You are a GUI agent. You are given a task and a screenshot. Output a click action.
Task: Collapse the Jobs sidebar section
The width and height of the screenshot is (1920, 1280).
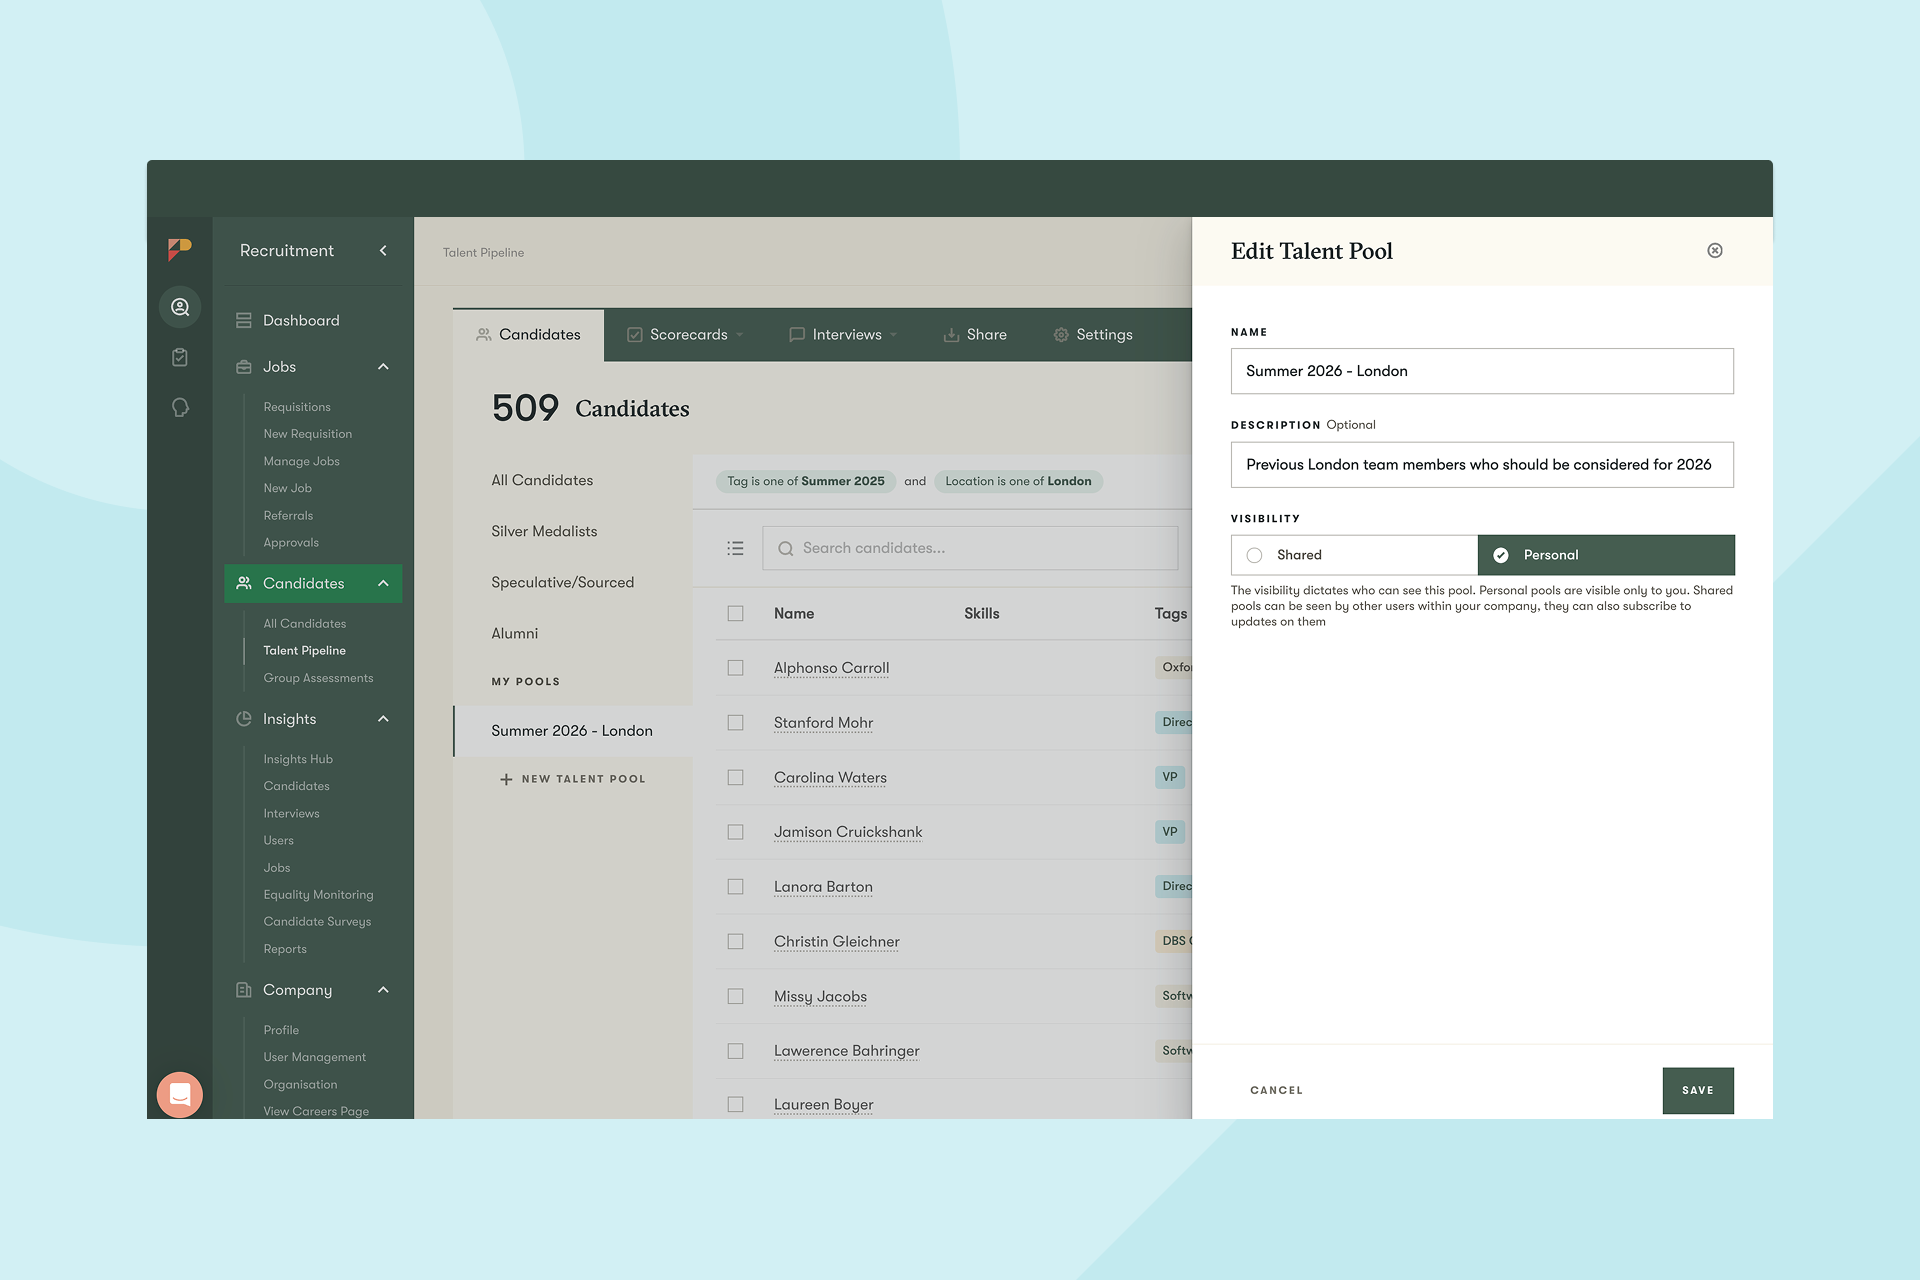point(383,367)
